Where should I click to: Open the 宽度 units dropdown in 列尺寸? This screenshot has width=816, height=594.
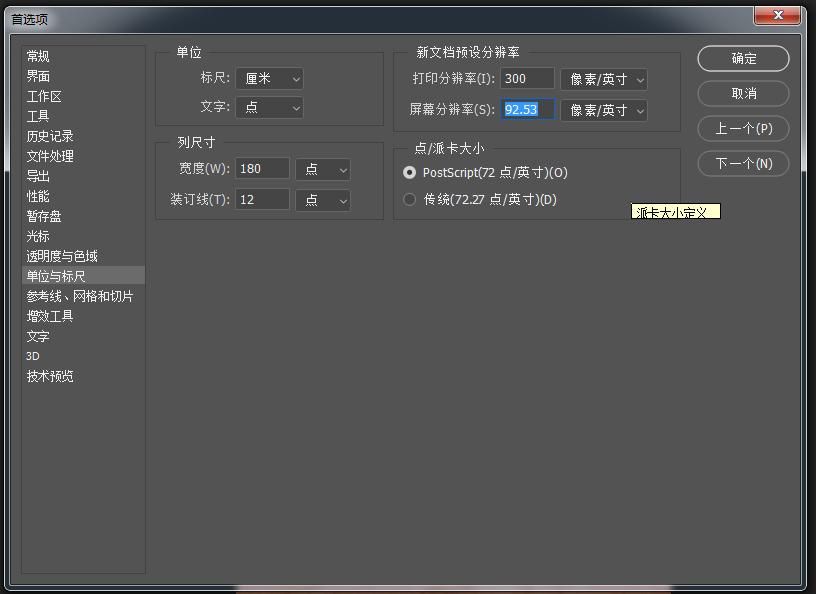click(324, 169)
